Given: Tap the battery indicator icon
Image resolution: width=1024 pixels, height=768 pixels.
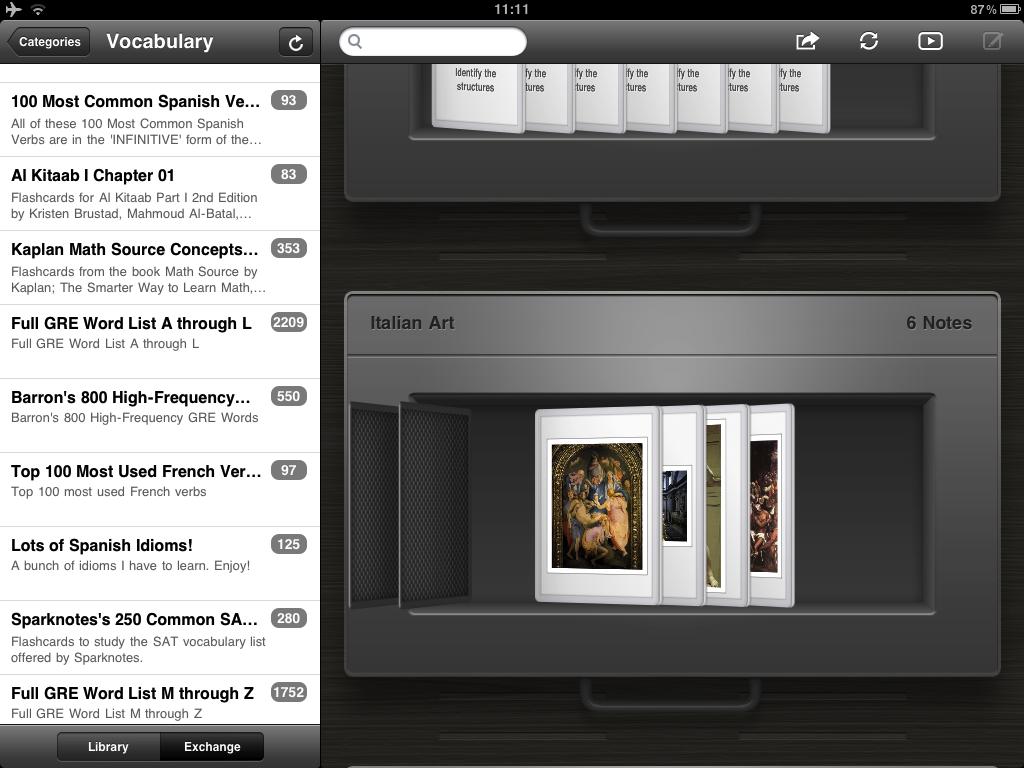Looking at the screenshot, I should [1009, 9].
